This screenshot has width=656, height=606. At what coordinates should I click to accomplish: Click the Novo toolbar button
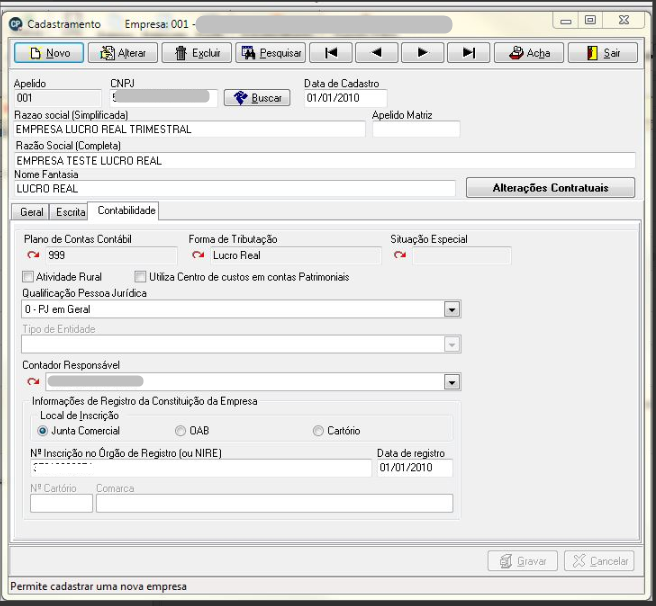(x=49, y=53)
